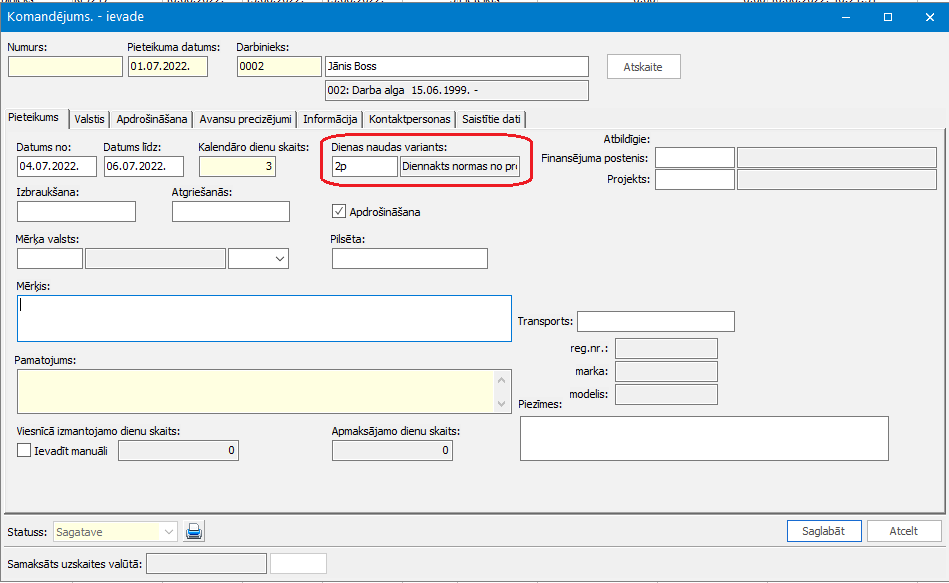
Task: Open the Informācija tab
Action: [x=330, y=119]
